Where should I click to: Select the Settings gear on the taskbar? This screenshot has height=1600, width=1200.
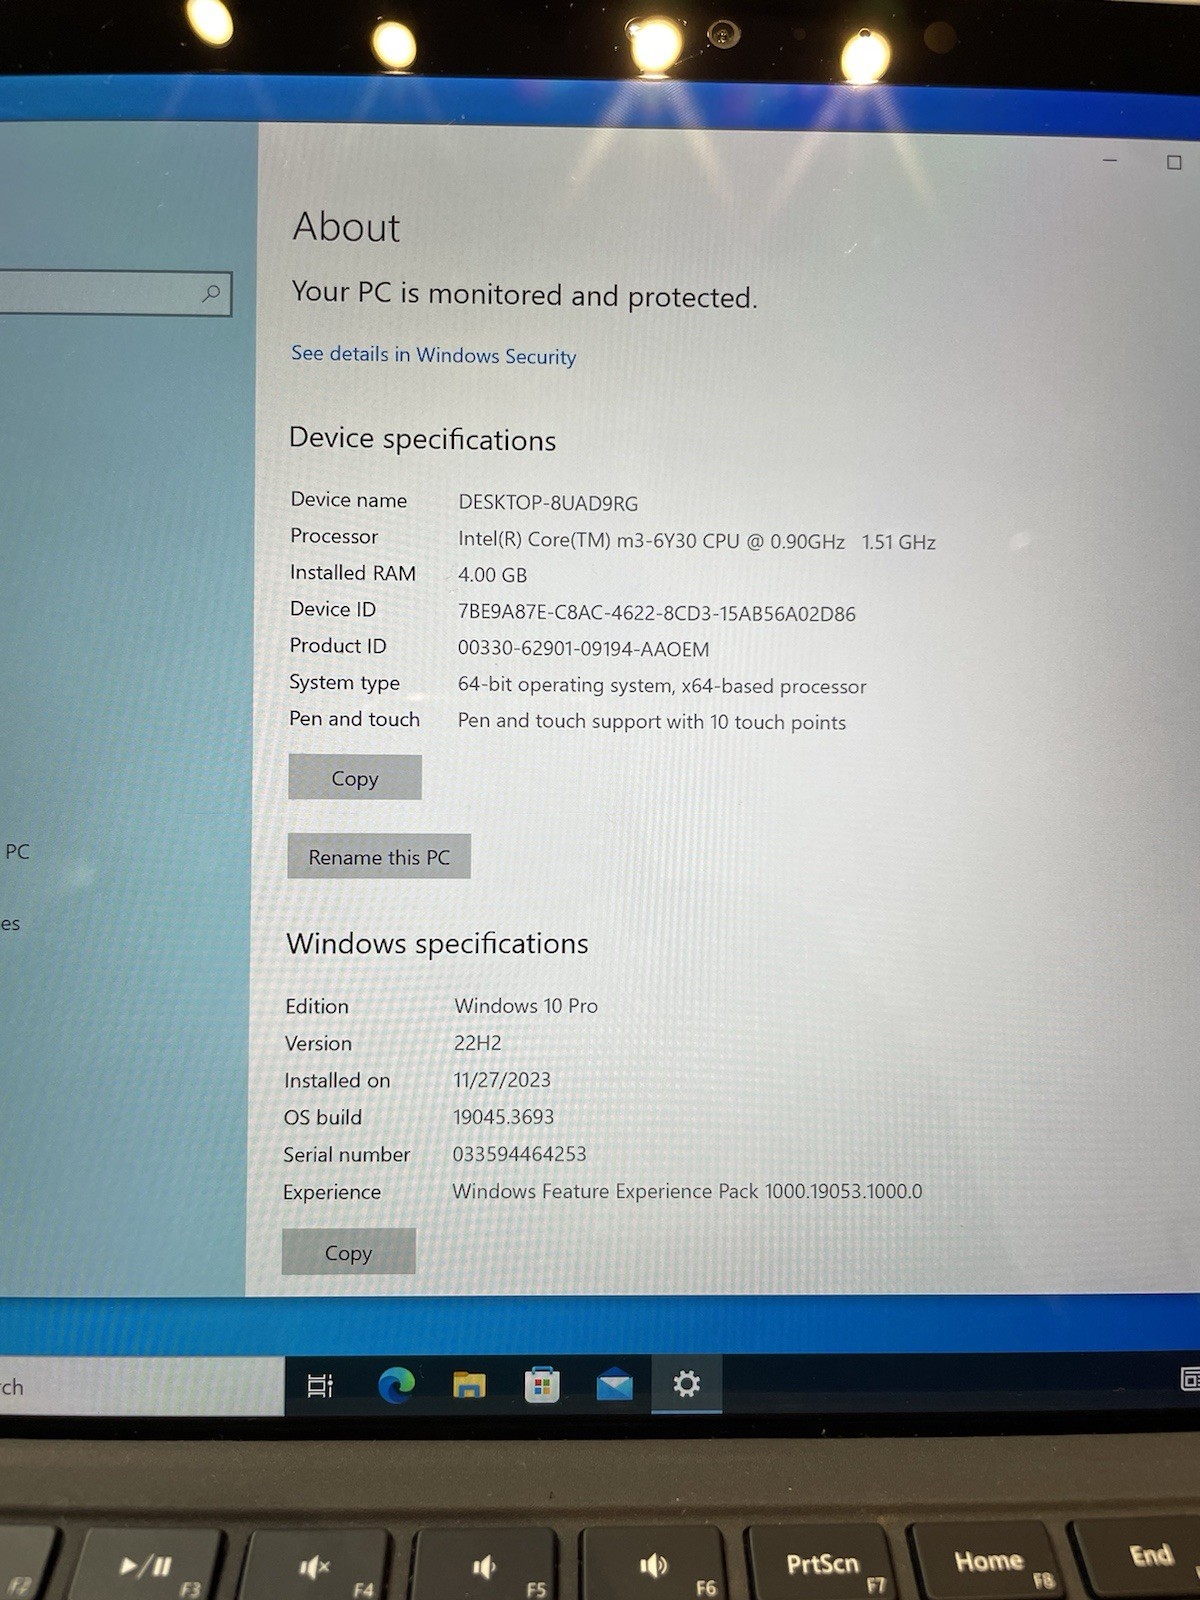[x=686, y=1384]
